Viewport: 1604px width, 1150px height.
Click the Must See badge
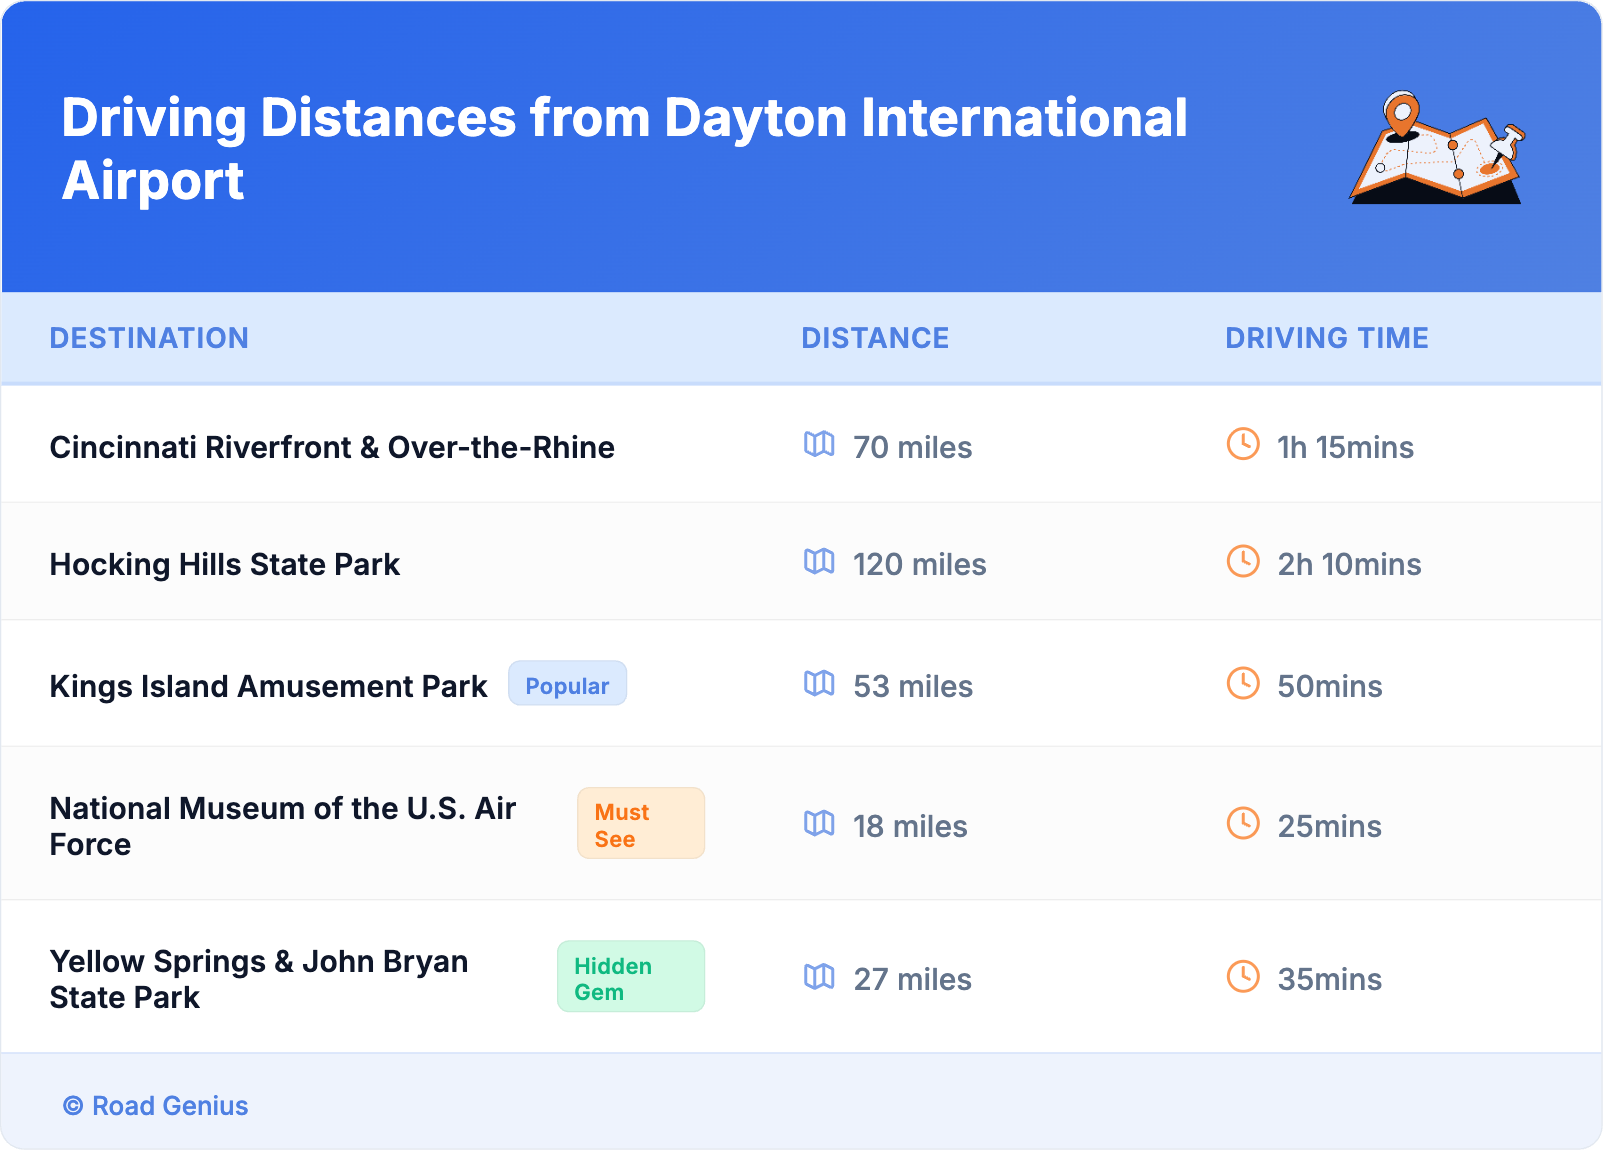coord(640,824)
